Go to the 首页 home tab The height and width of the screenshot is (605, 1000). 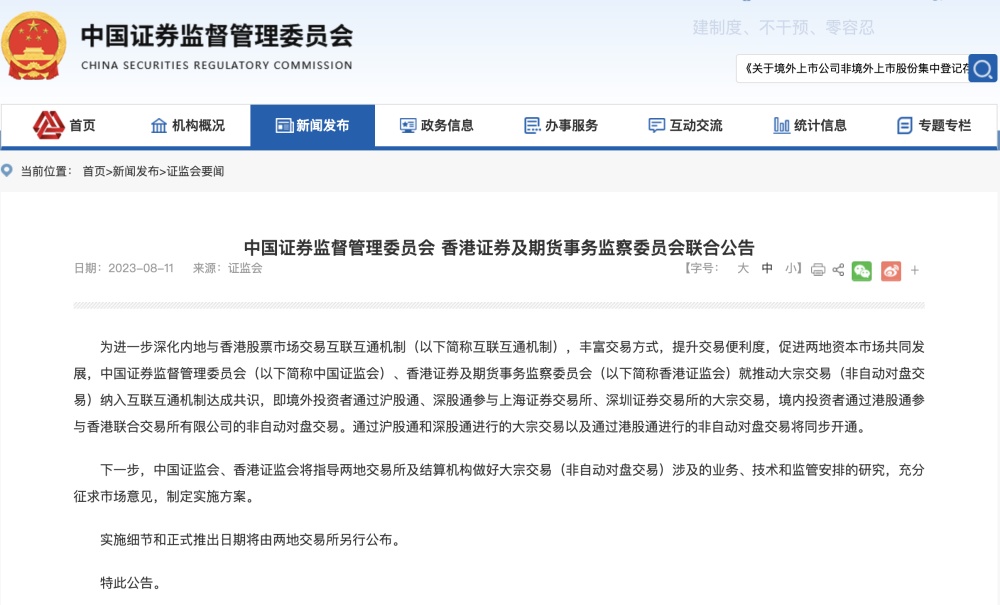point(65,126)
